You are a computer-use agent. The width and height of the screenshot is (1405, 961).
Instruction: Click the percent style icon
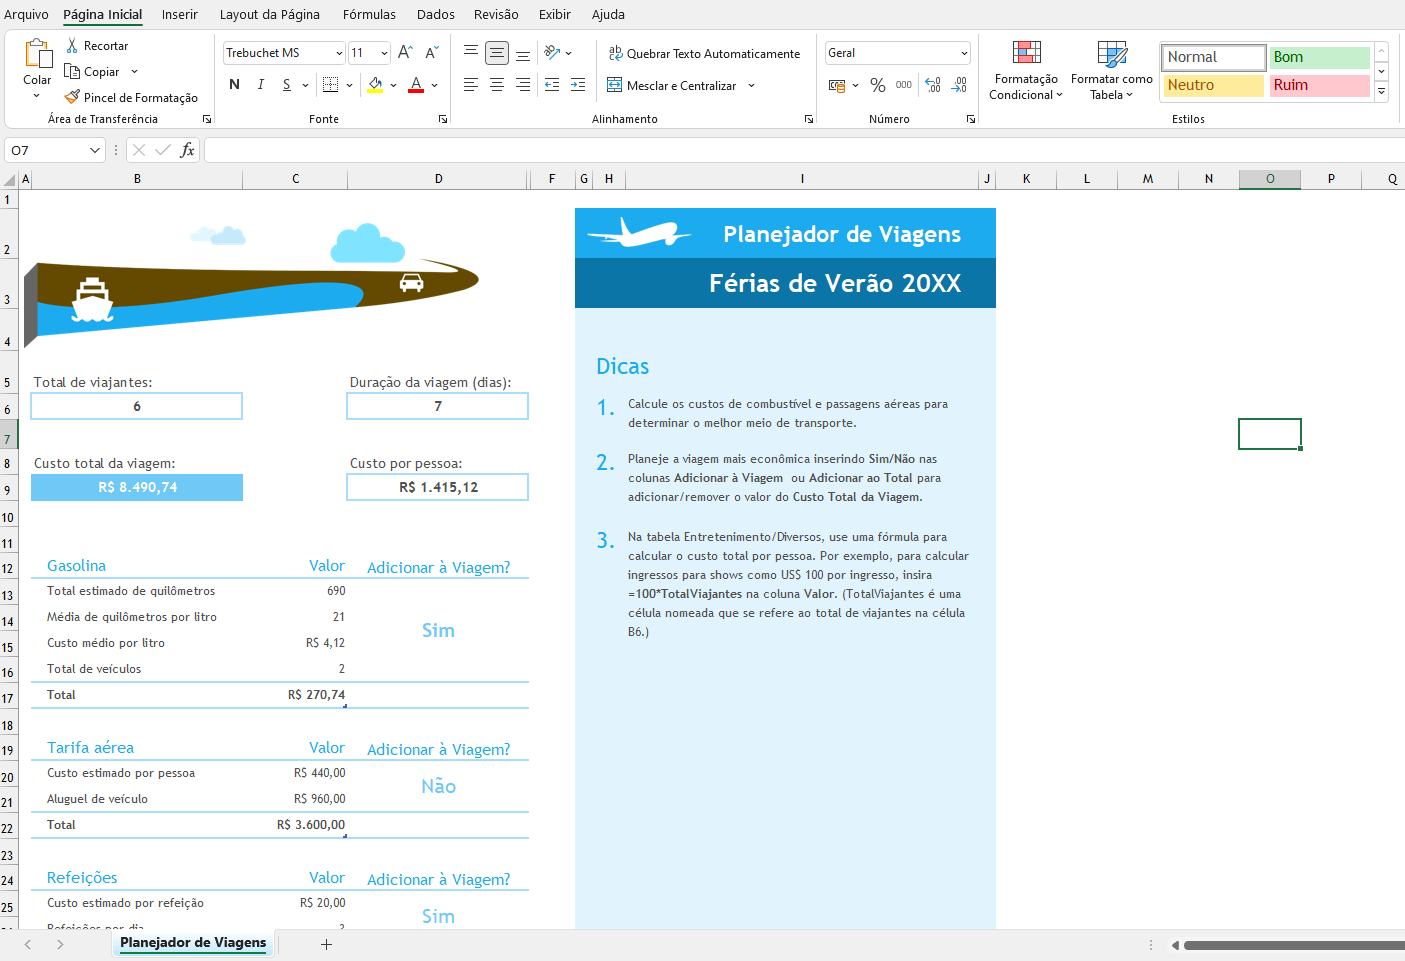coord(878,86)
